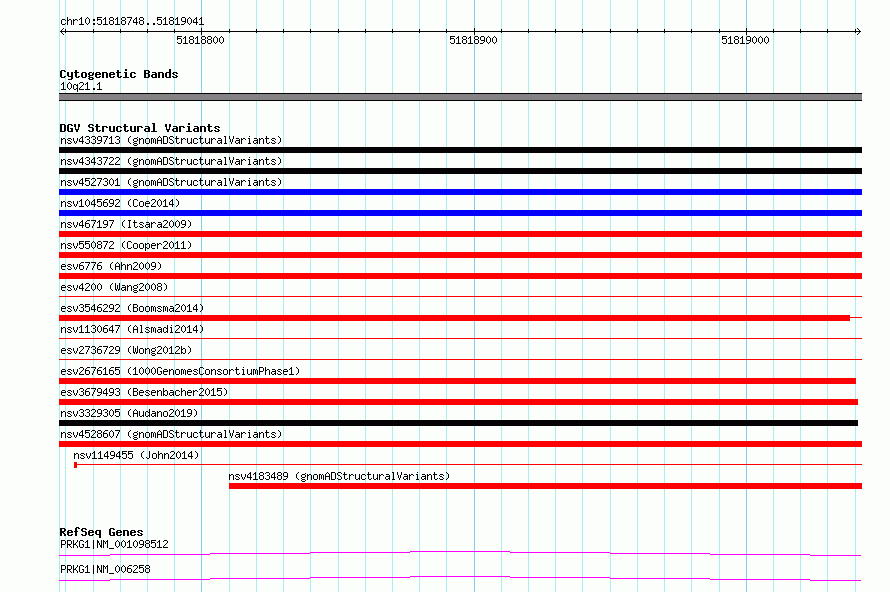This screenshot has height=592, width=890.
Task: Open variant esv3679493 (Besenbacher2015) label
Action: (x=144, y=392)
